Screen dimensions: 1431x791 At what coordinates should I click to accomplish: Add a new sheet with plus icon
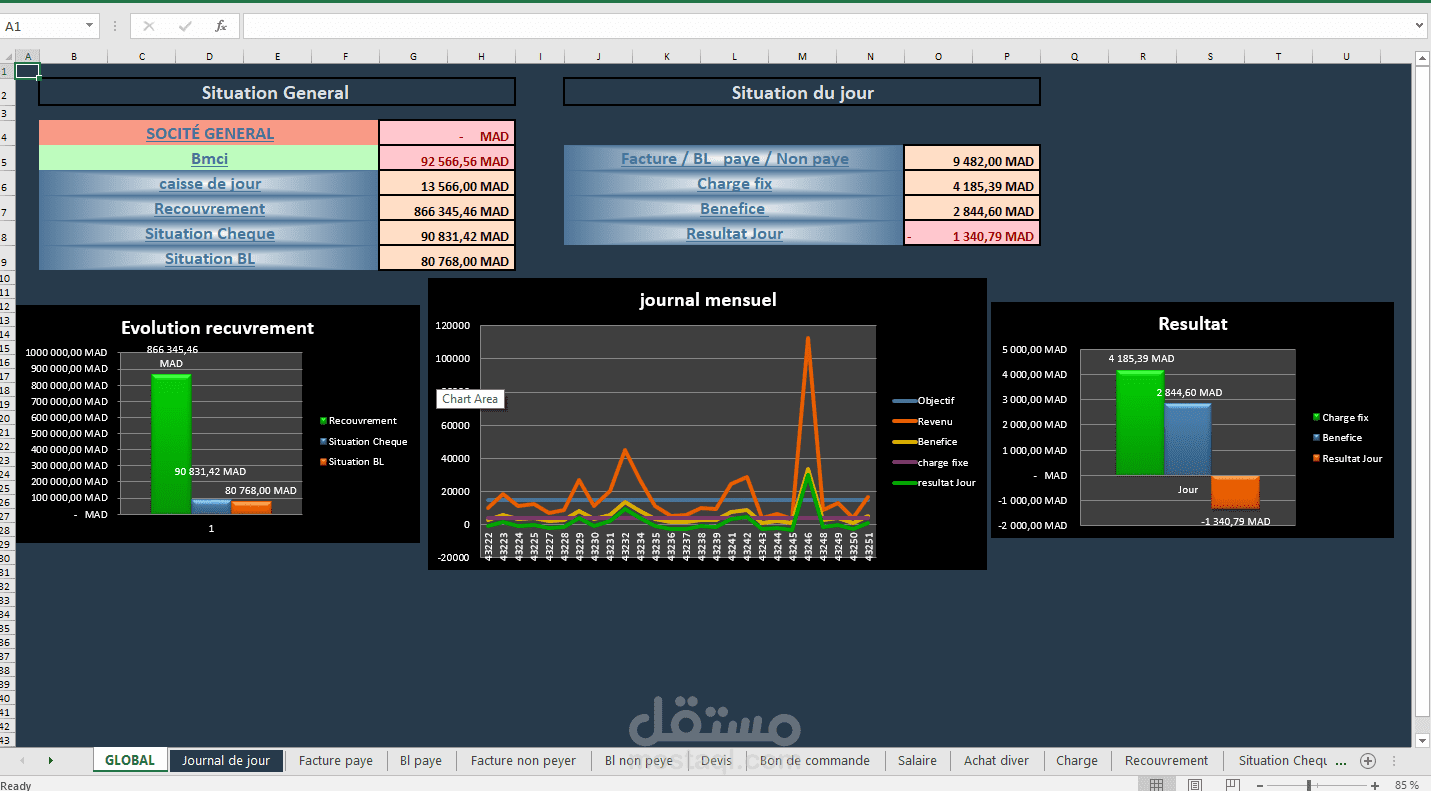tap(1368, 761)
